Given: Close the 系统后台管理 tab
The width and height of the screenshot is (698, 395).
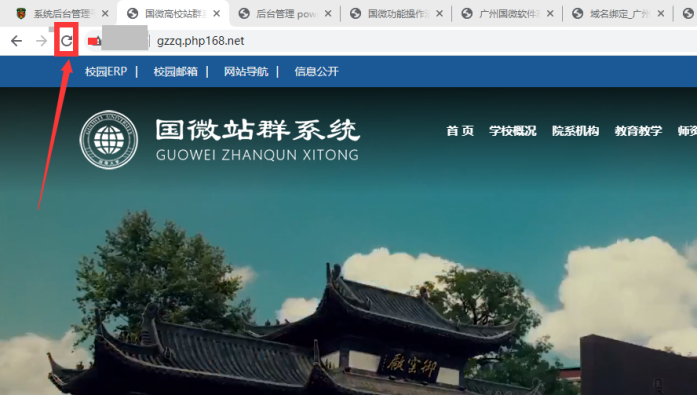Looking at the screenshot, I should 105,14.
